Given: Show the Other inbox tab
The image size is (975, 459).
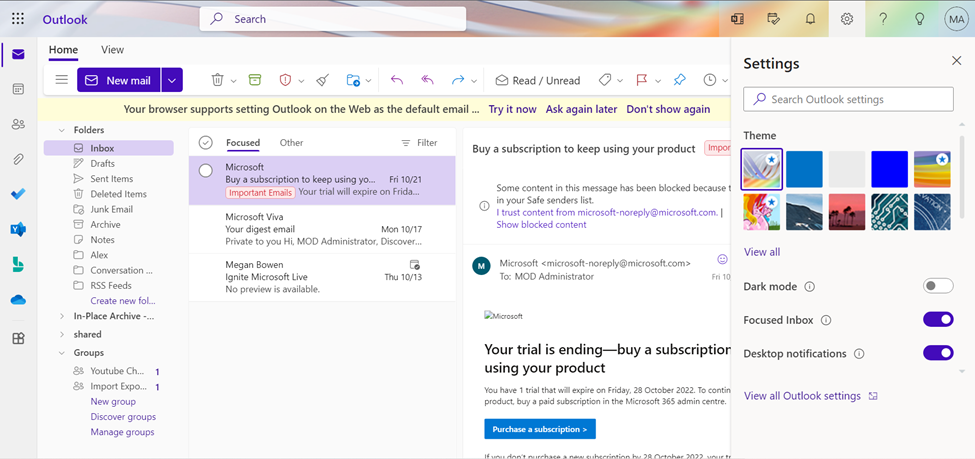Looking at the screenshot, I should (291, 142).
